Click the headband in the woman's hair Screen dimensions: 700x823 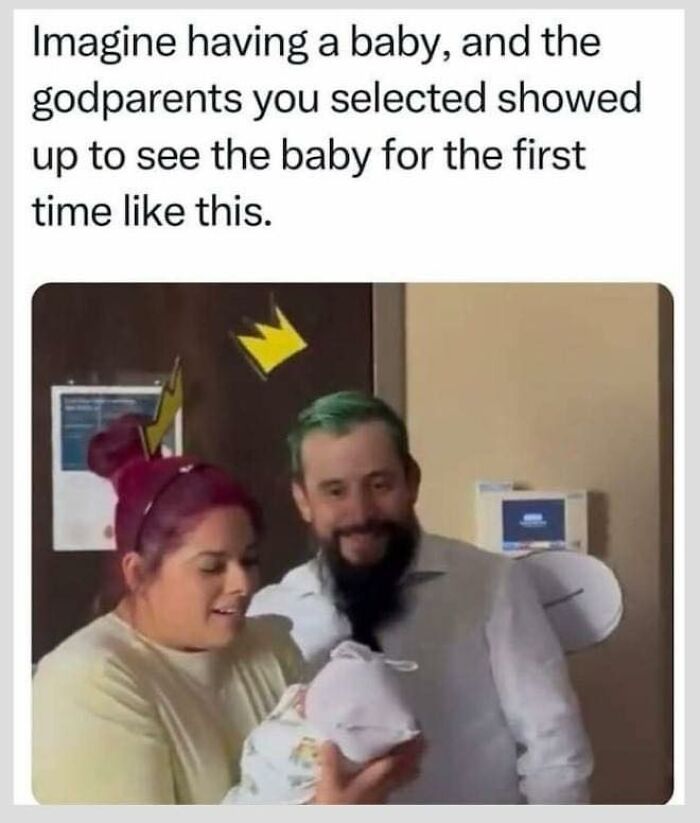166,495
